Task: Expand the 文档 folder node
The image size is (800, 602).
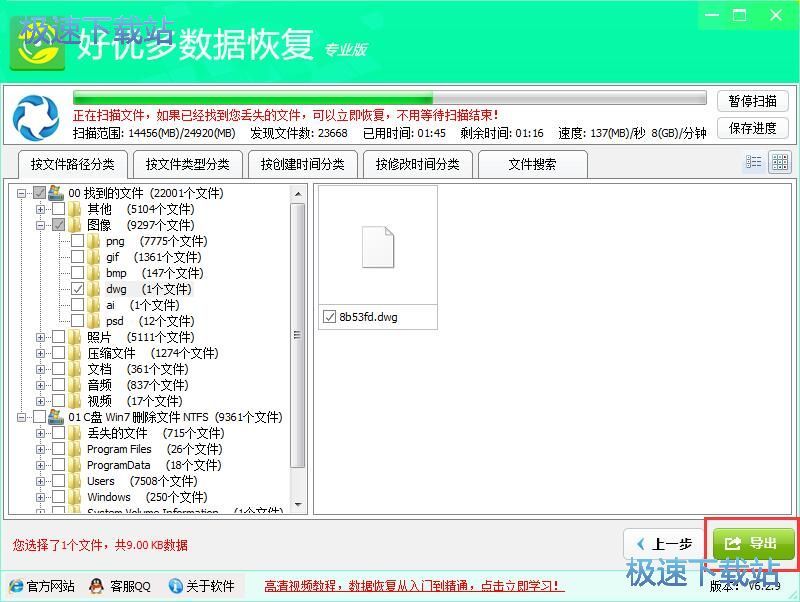Action: [40, 369]
